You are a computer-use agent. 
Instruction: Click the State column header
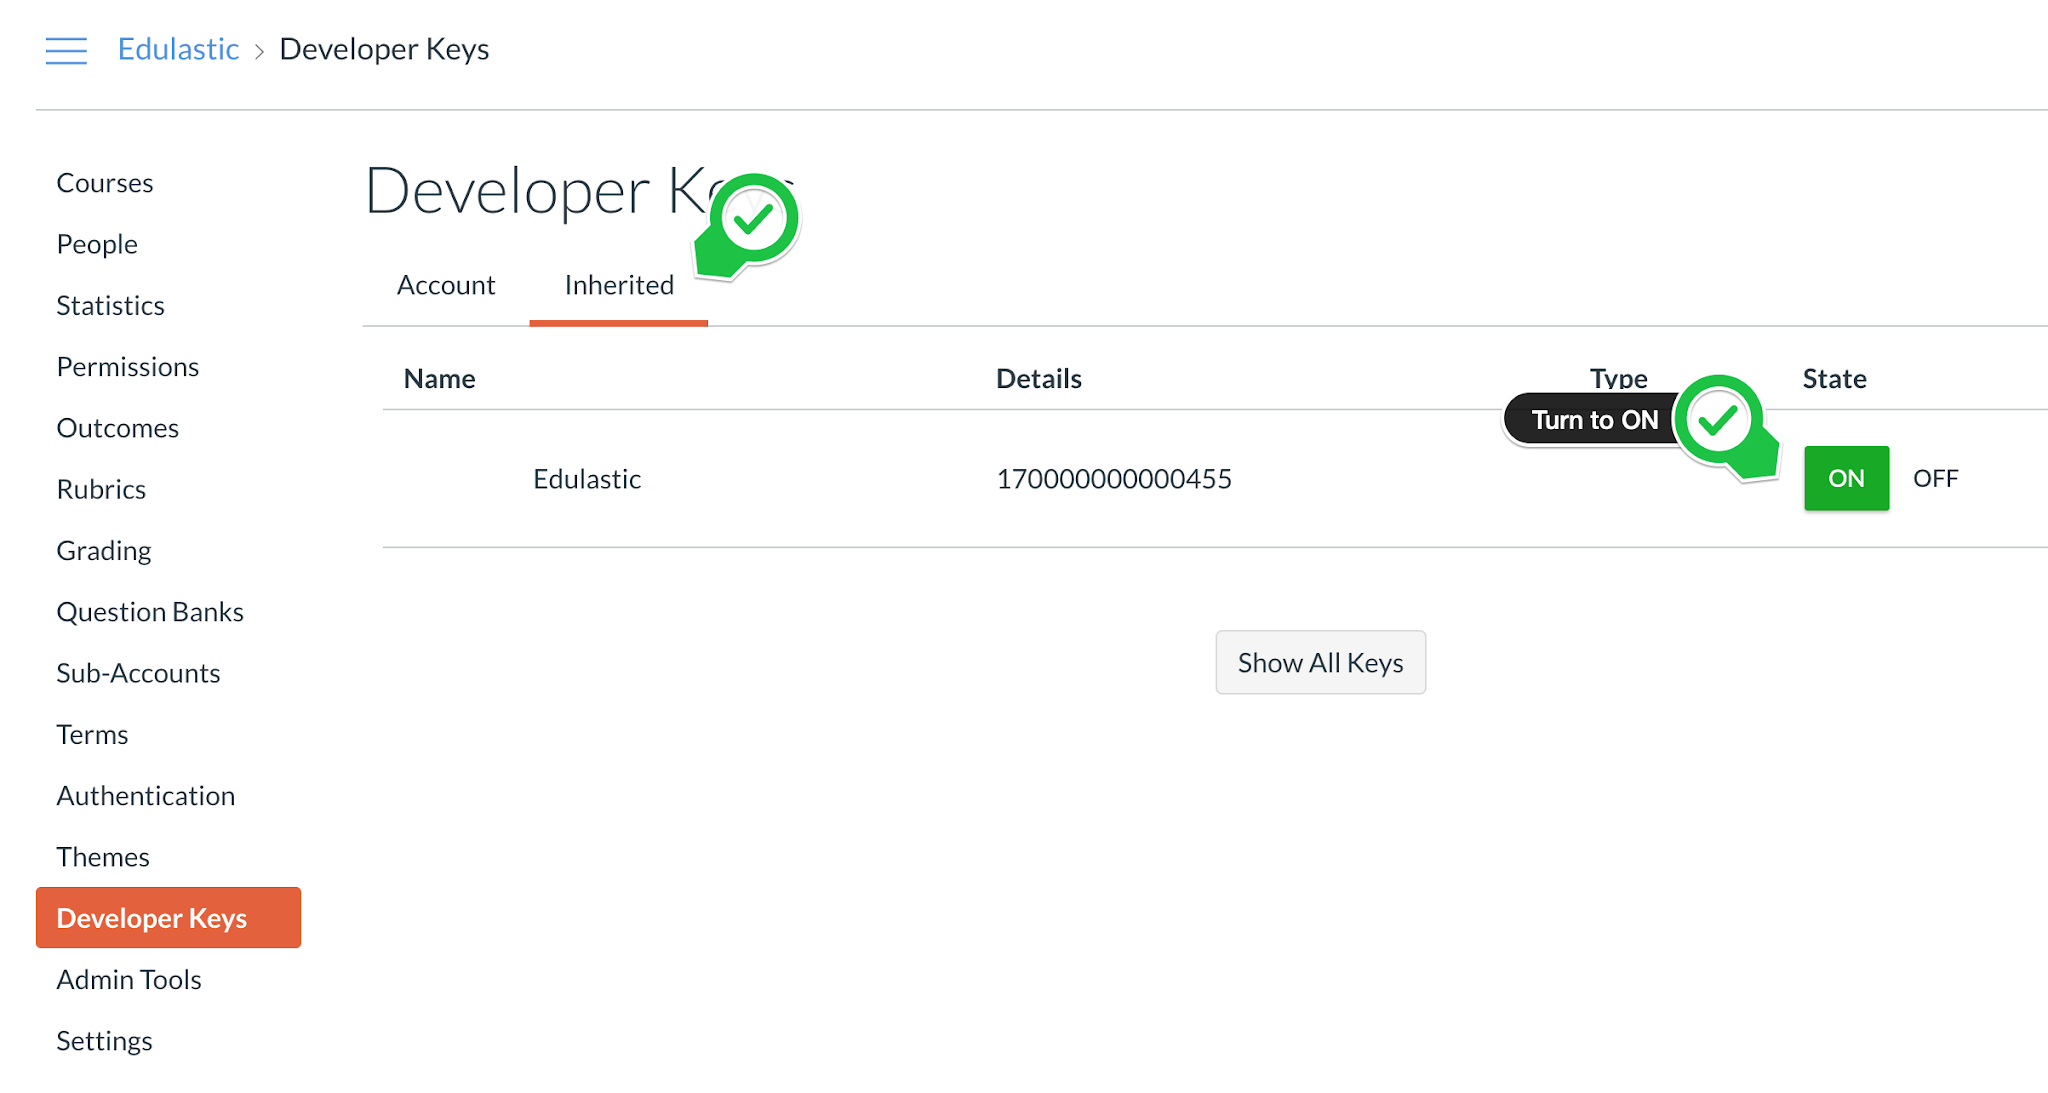click(x=1834, y=378)
